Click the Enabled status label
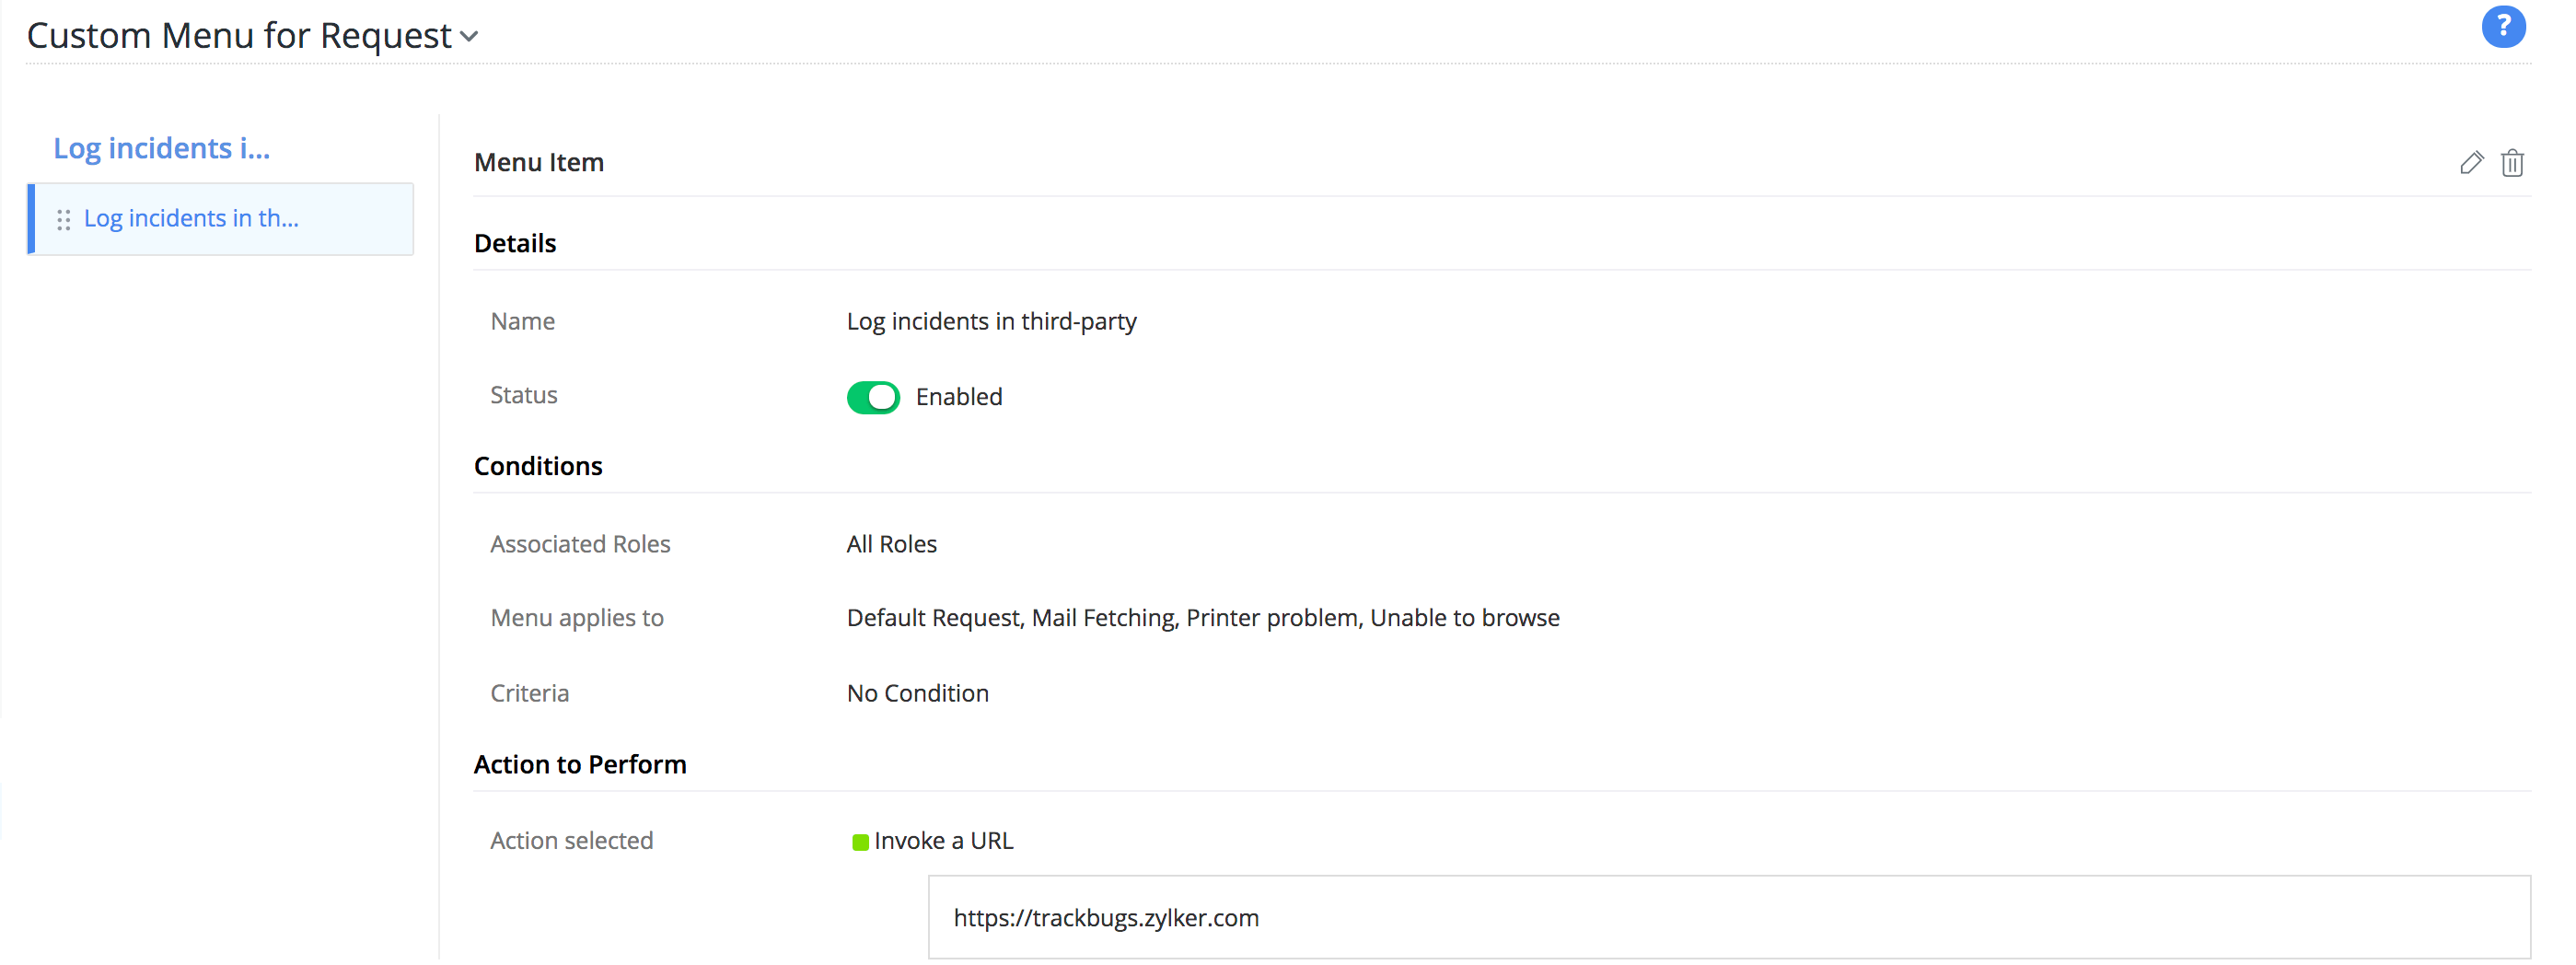The width and height of the screenshot is (2576, 965). coord(958,397)
